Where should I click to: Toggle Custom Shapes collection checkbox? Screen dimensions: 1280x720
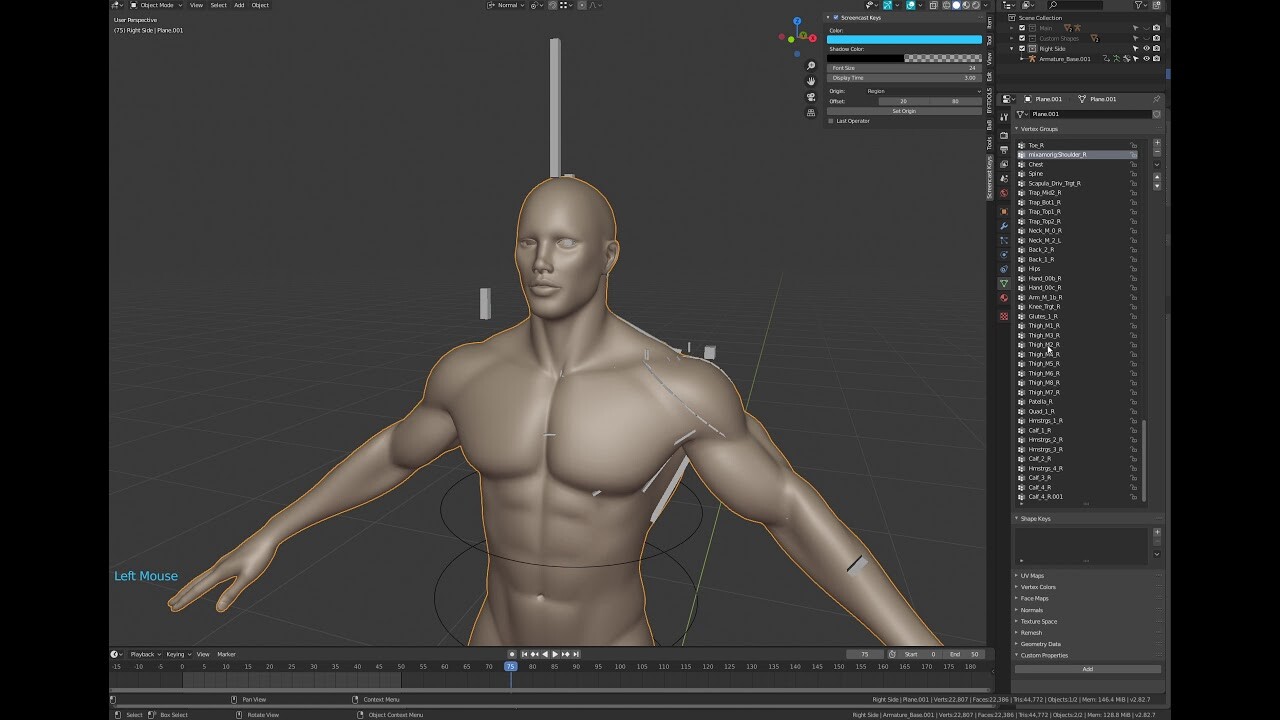pyautogui.click(x=1022, y=38)
